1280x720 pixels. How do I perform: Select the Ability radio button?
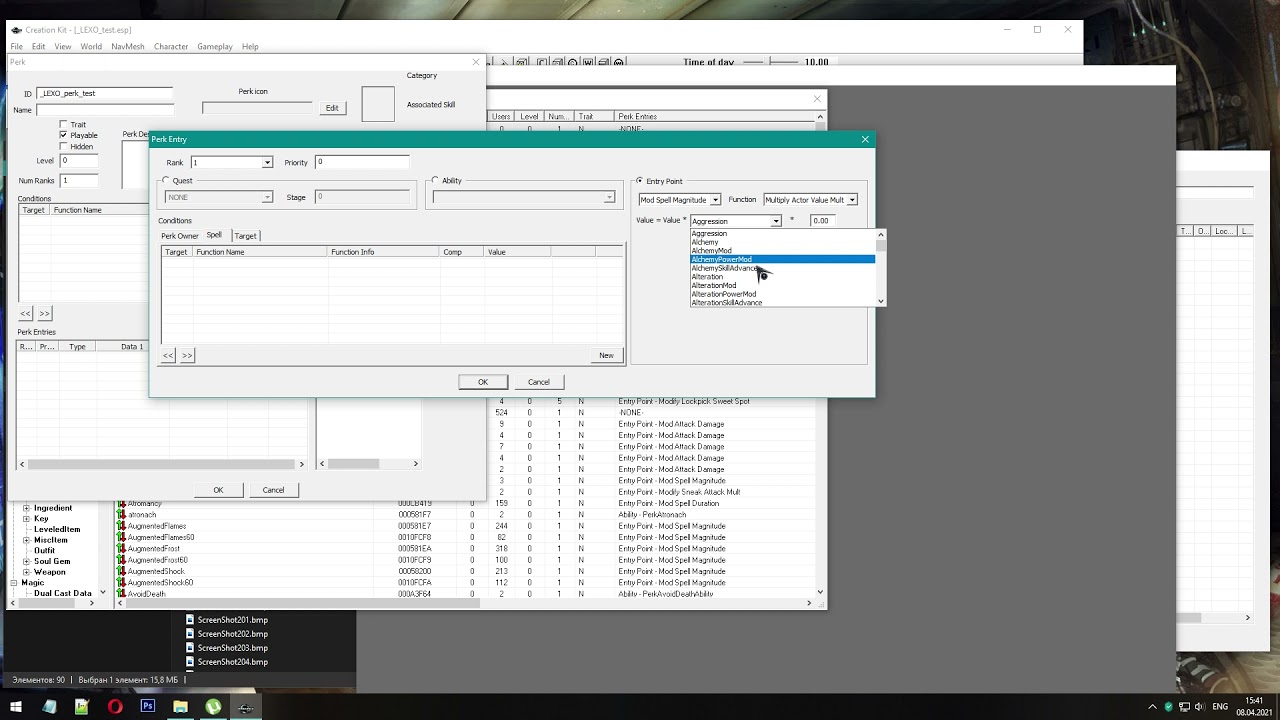coord(435,181)
